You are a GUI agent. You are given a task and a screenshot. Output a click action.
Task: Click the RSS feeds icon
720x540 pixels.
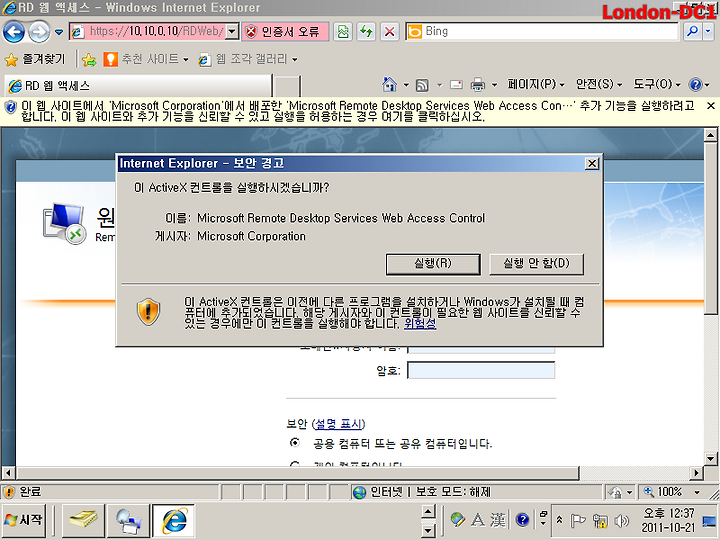coord(422,85)
